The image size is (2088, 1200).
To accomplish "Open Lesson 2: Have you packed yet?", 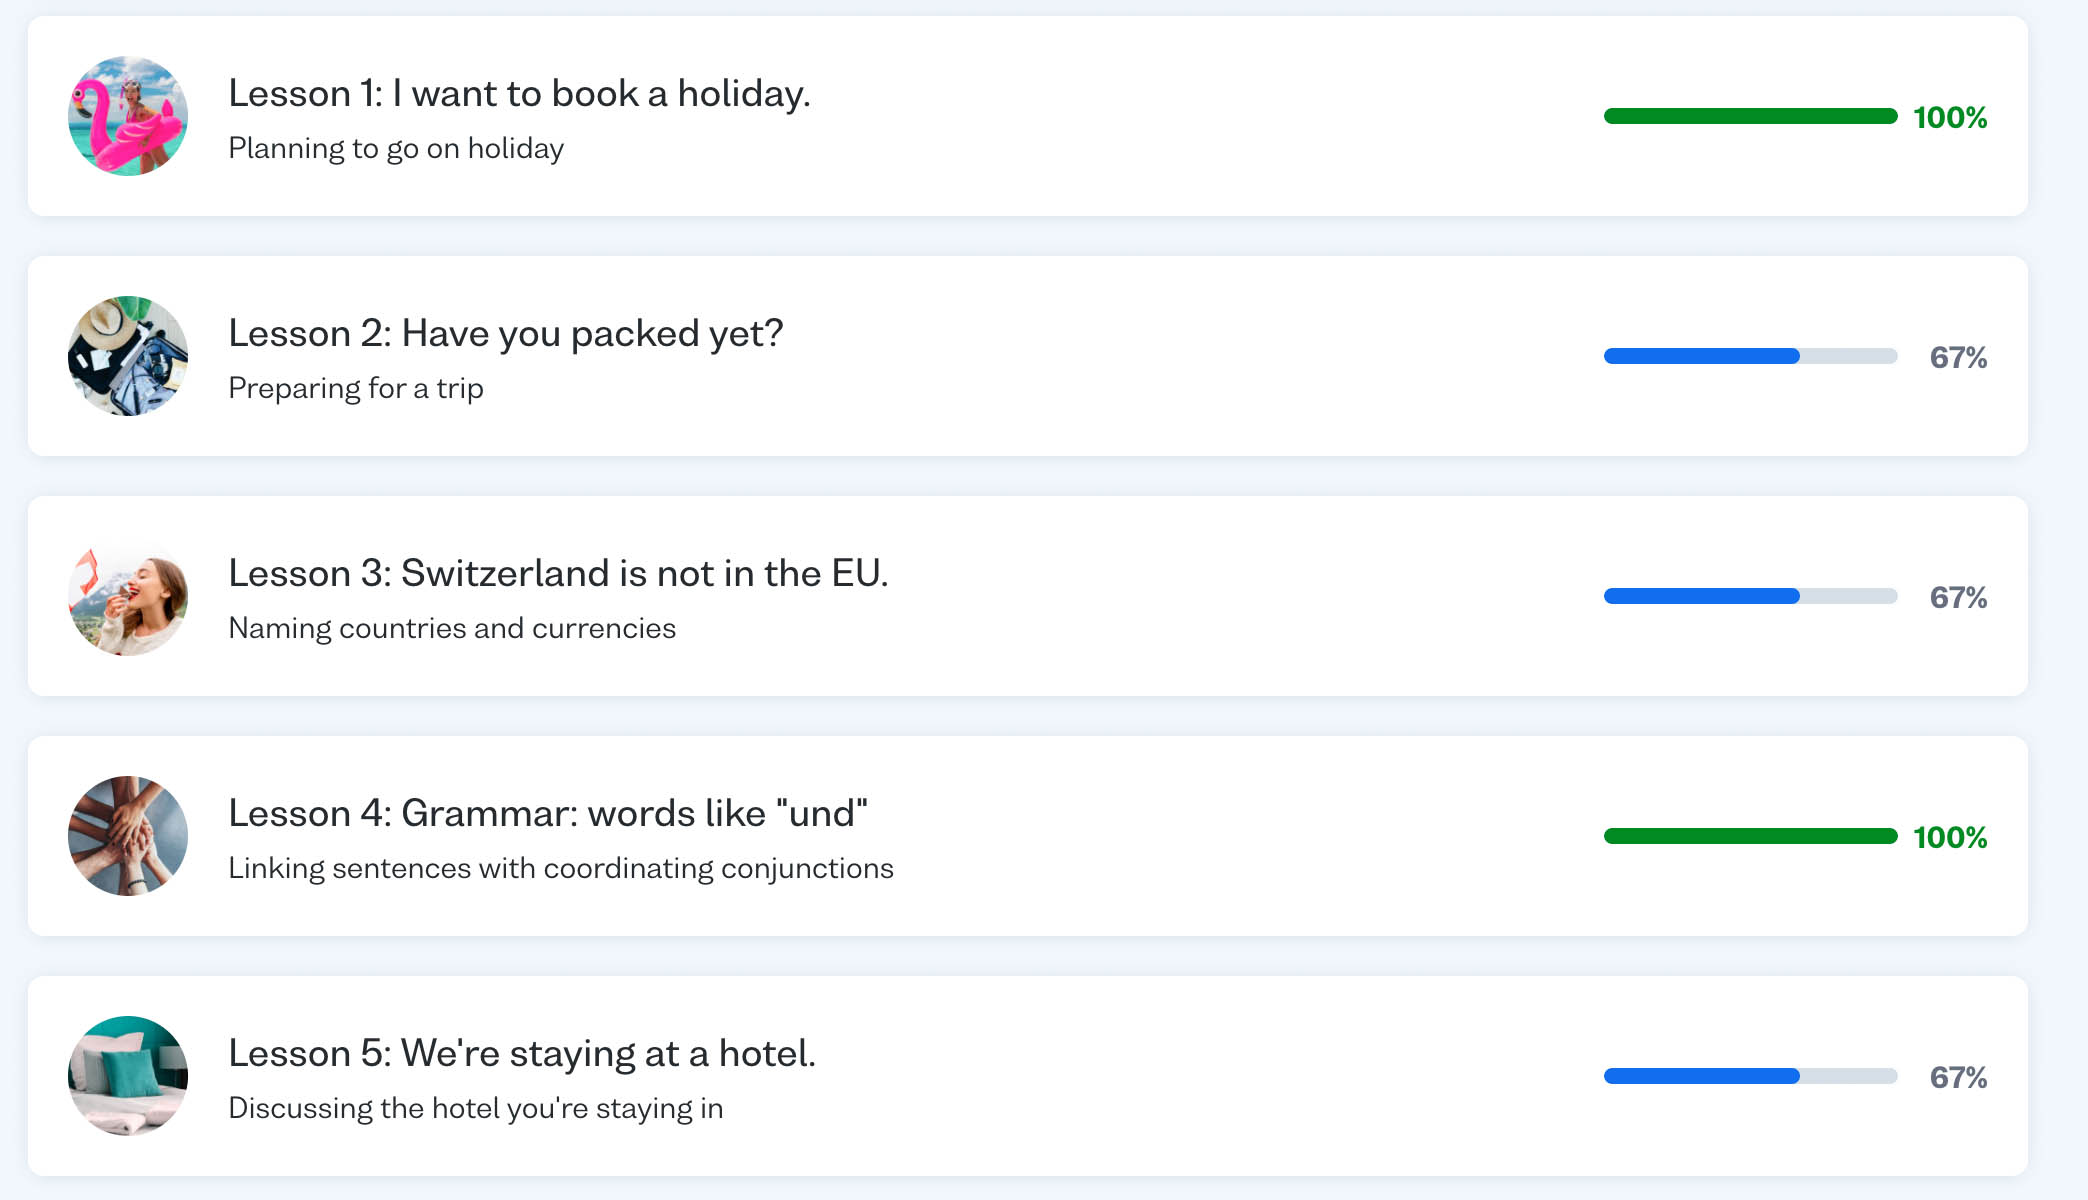I will pos(506,333).
